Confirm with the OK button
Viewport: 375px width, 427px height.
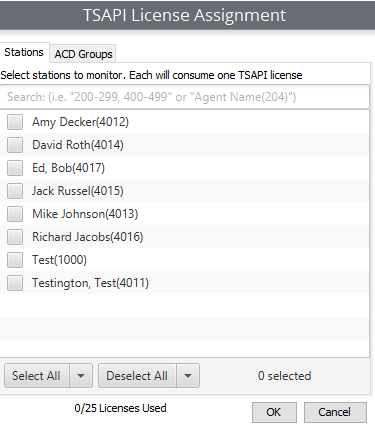(x=274, y=412)
